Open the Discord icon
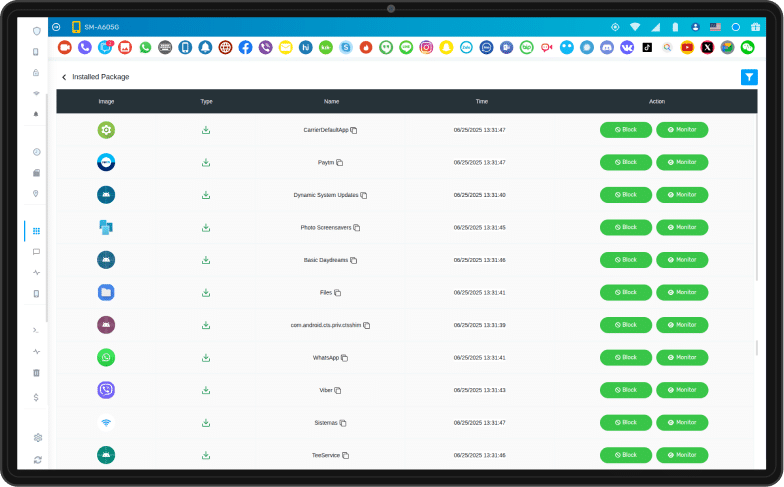This screenshot has height=487, width=784. 607,48
